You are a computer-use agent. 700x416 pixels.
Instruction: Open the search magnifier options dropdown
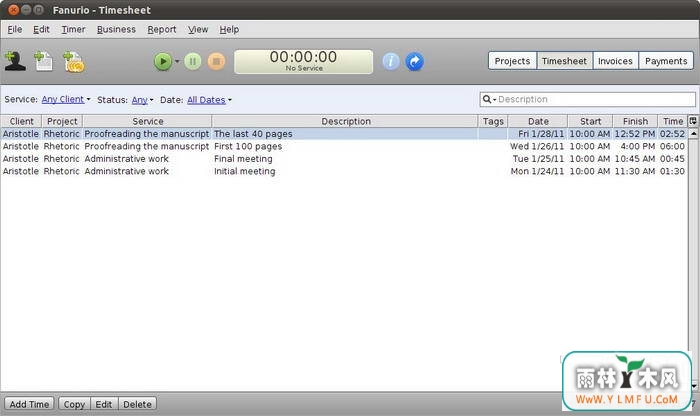(x=490, y=99)
